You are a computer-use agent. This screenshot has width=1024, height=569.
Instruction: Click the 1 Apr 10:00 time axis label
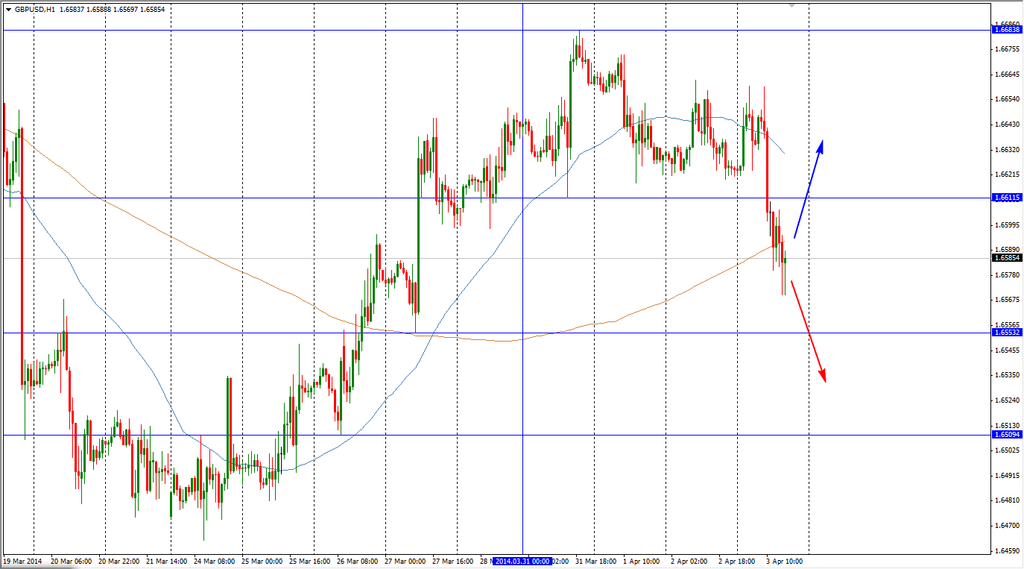tap(641, 561)
